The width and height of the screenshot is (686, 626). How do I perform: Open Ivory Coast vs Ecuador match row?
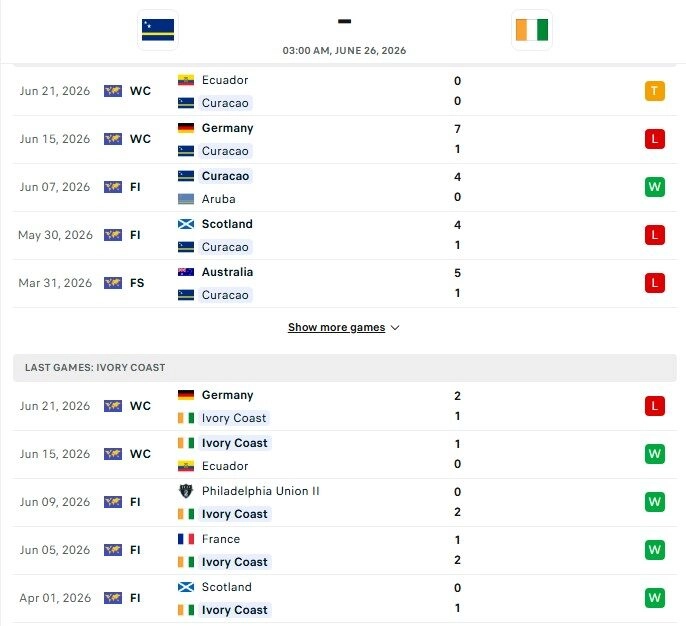click(345, 454)
